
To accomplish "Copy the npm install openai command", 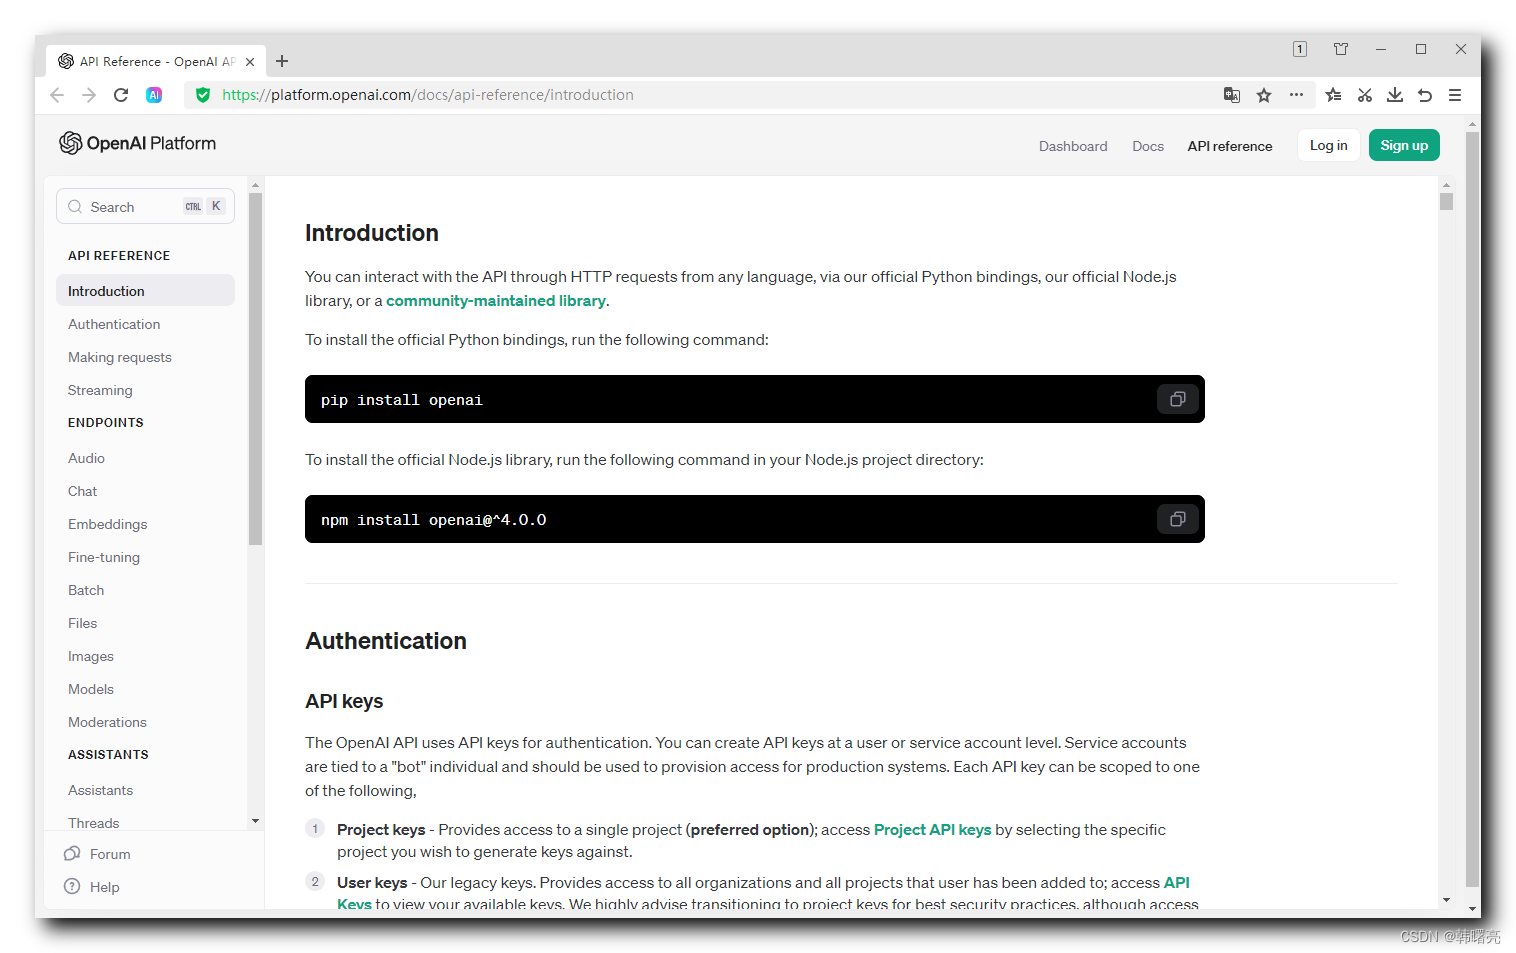I will (x=1178, y=519).
